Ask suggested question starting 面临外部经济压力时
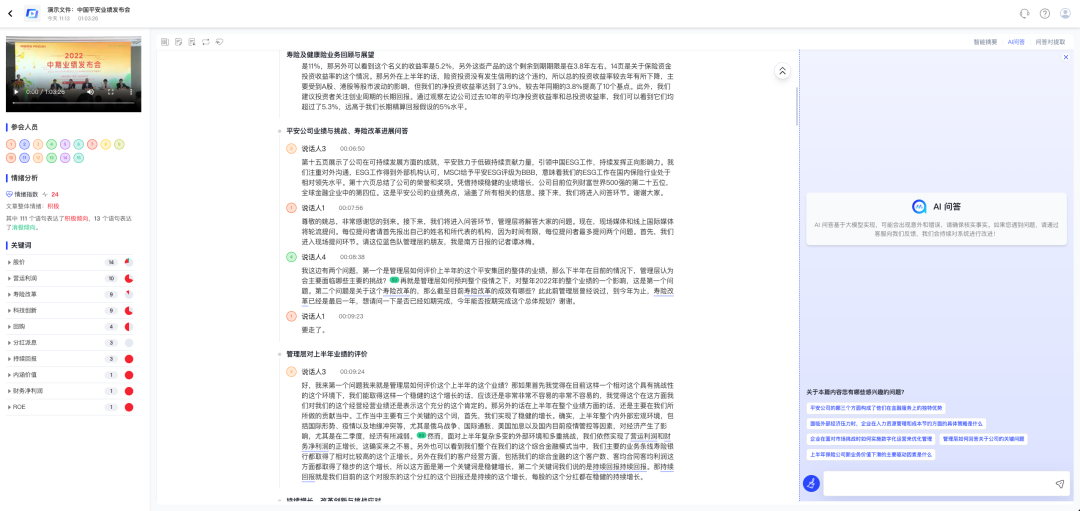This screenshot has height=511, width=1080. (896, 423)
